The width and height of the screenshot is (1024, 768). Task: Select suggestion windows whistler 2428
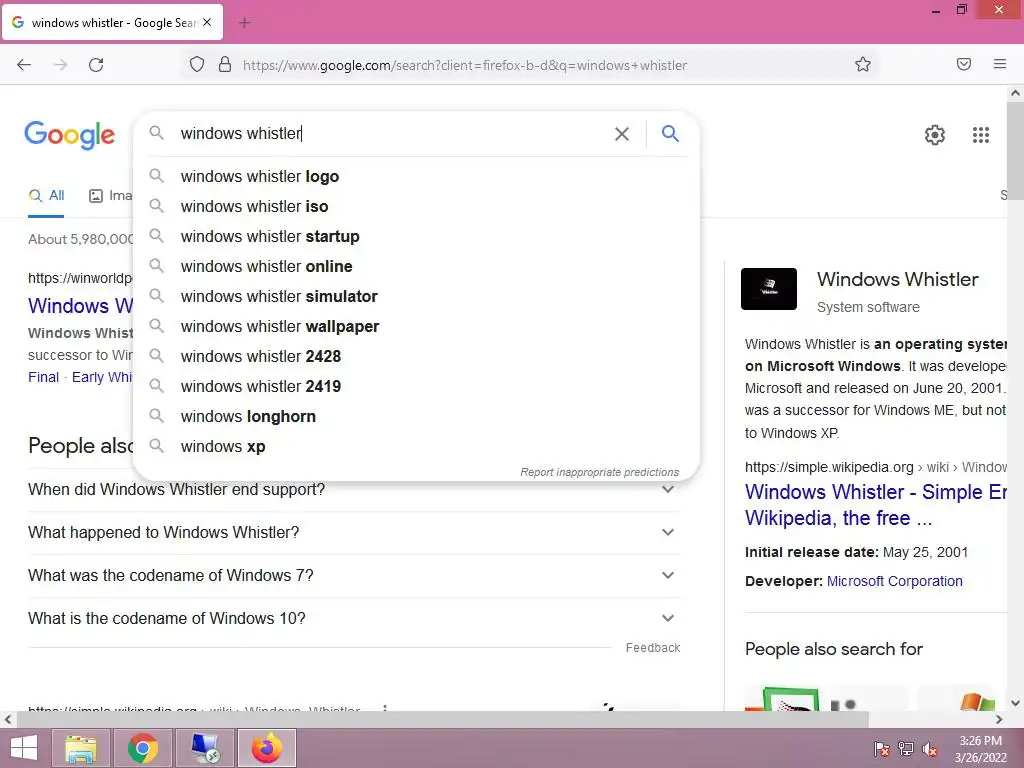pyautogui.click(x=415, y=357)
